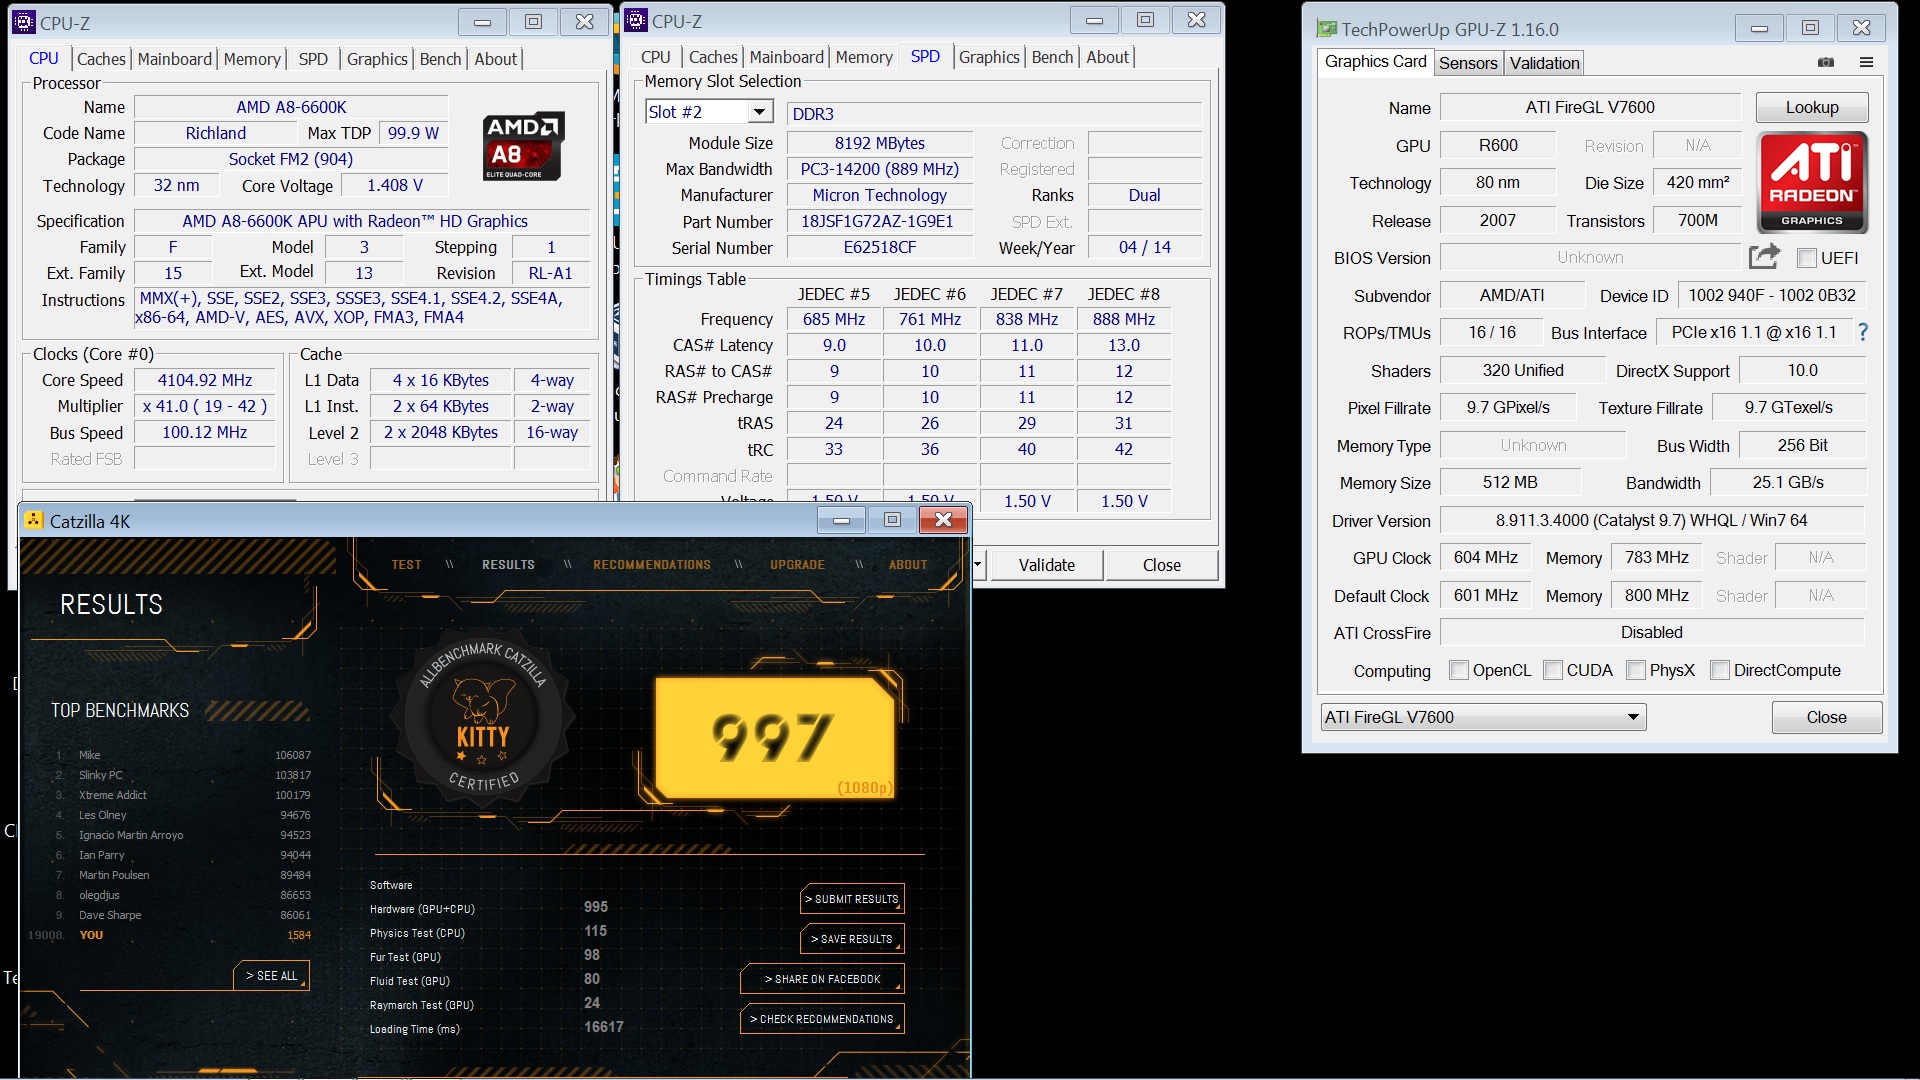The image size is (1920, 1080).
Task: Click CHECK RECOMMENDATIONS in Catzilla
Action: tap(822, 1019)
